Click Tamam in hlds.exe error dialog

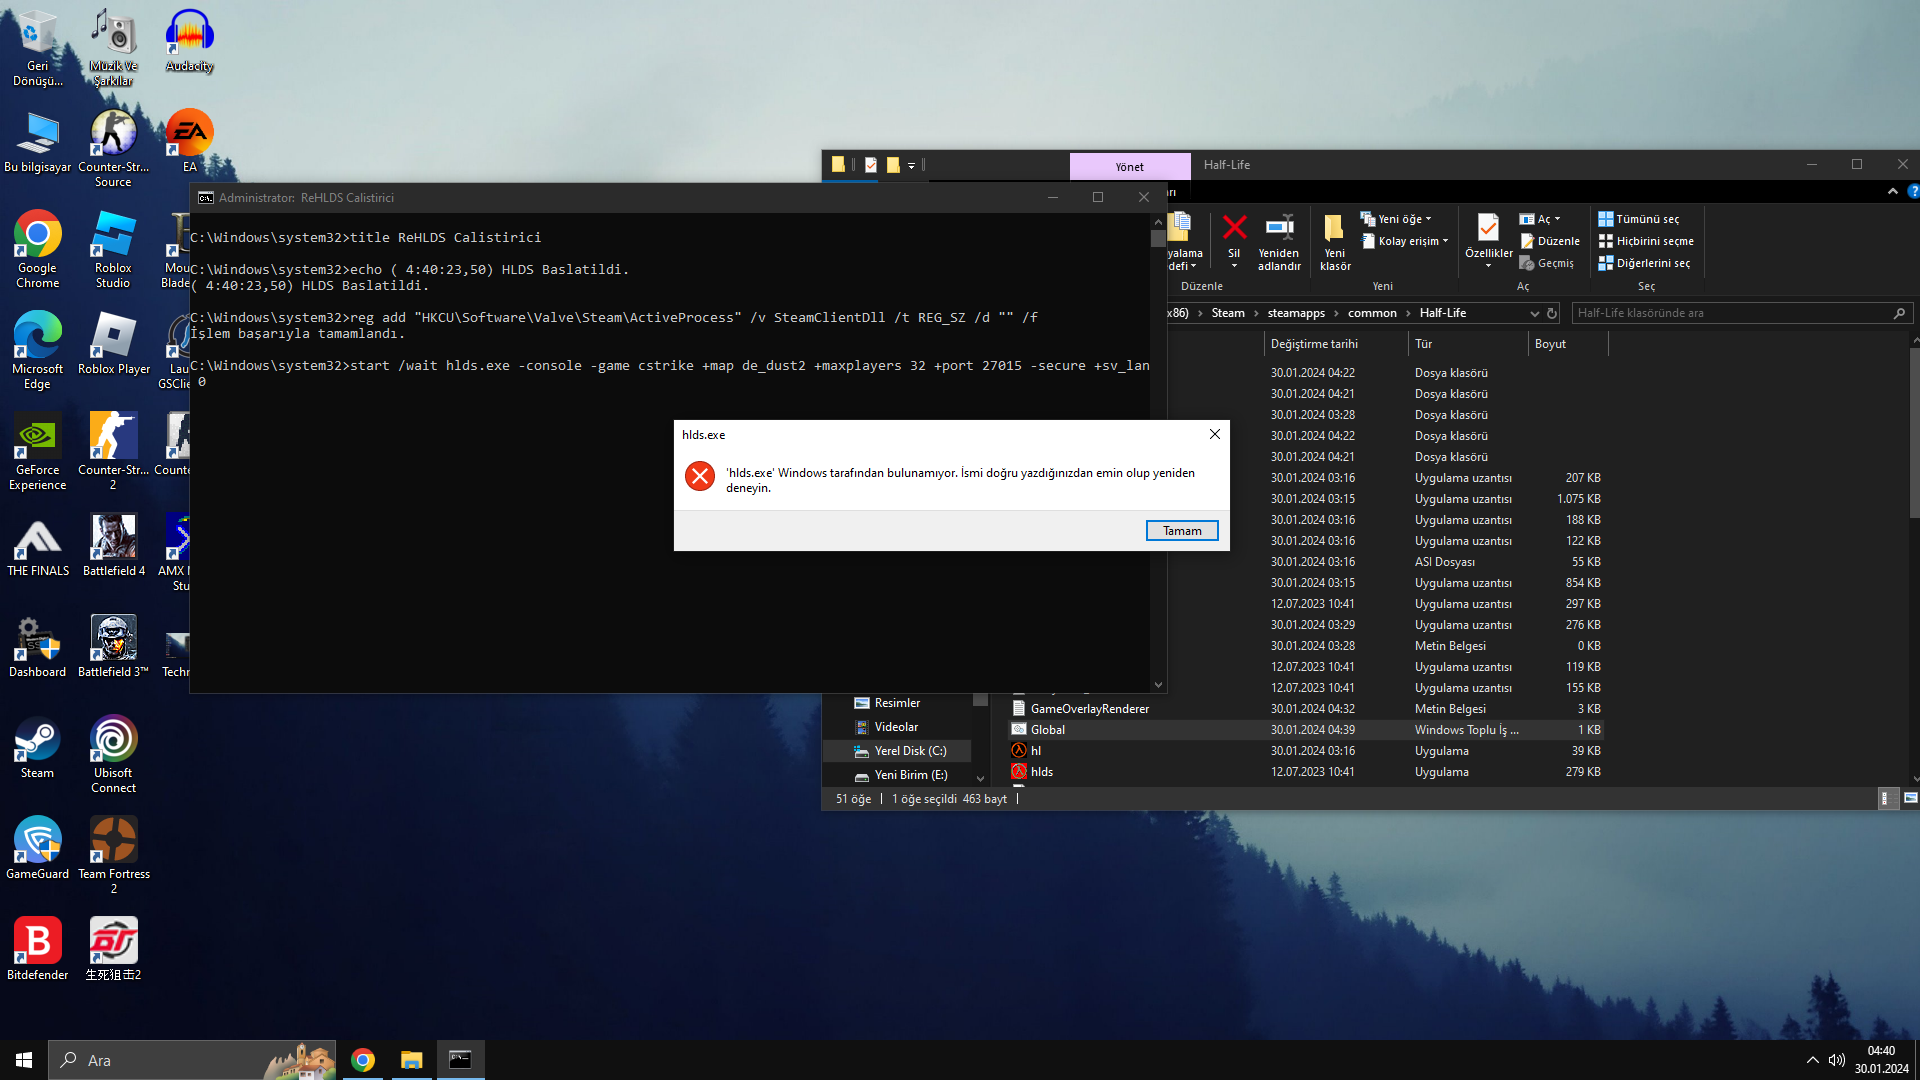1181,531
